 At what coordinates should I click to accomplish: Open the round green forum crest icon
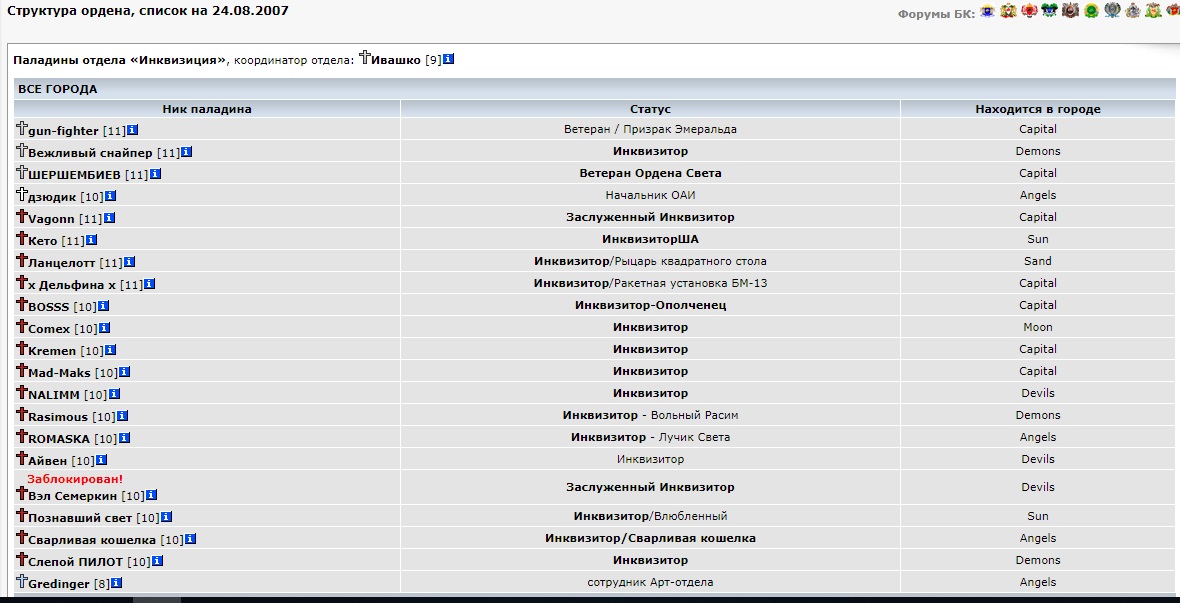coord(1091,11)
